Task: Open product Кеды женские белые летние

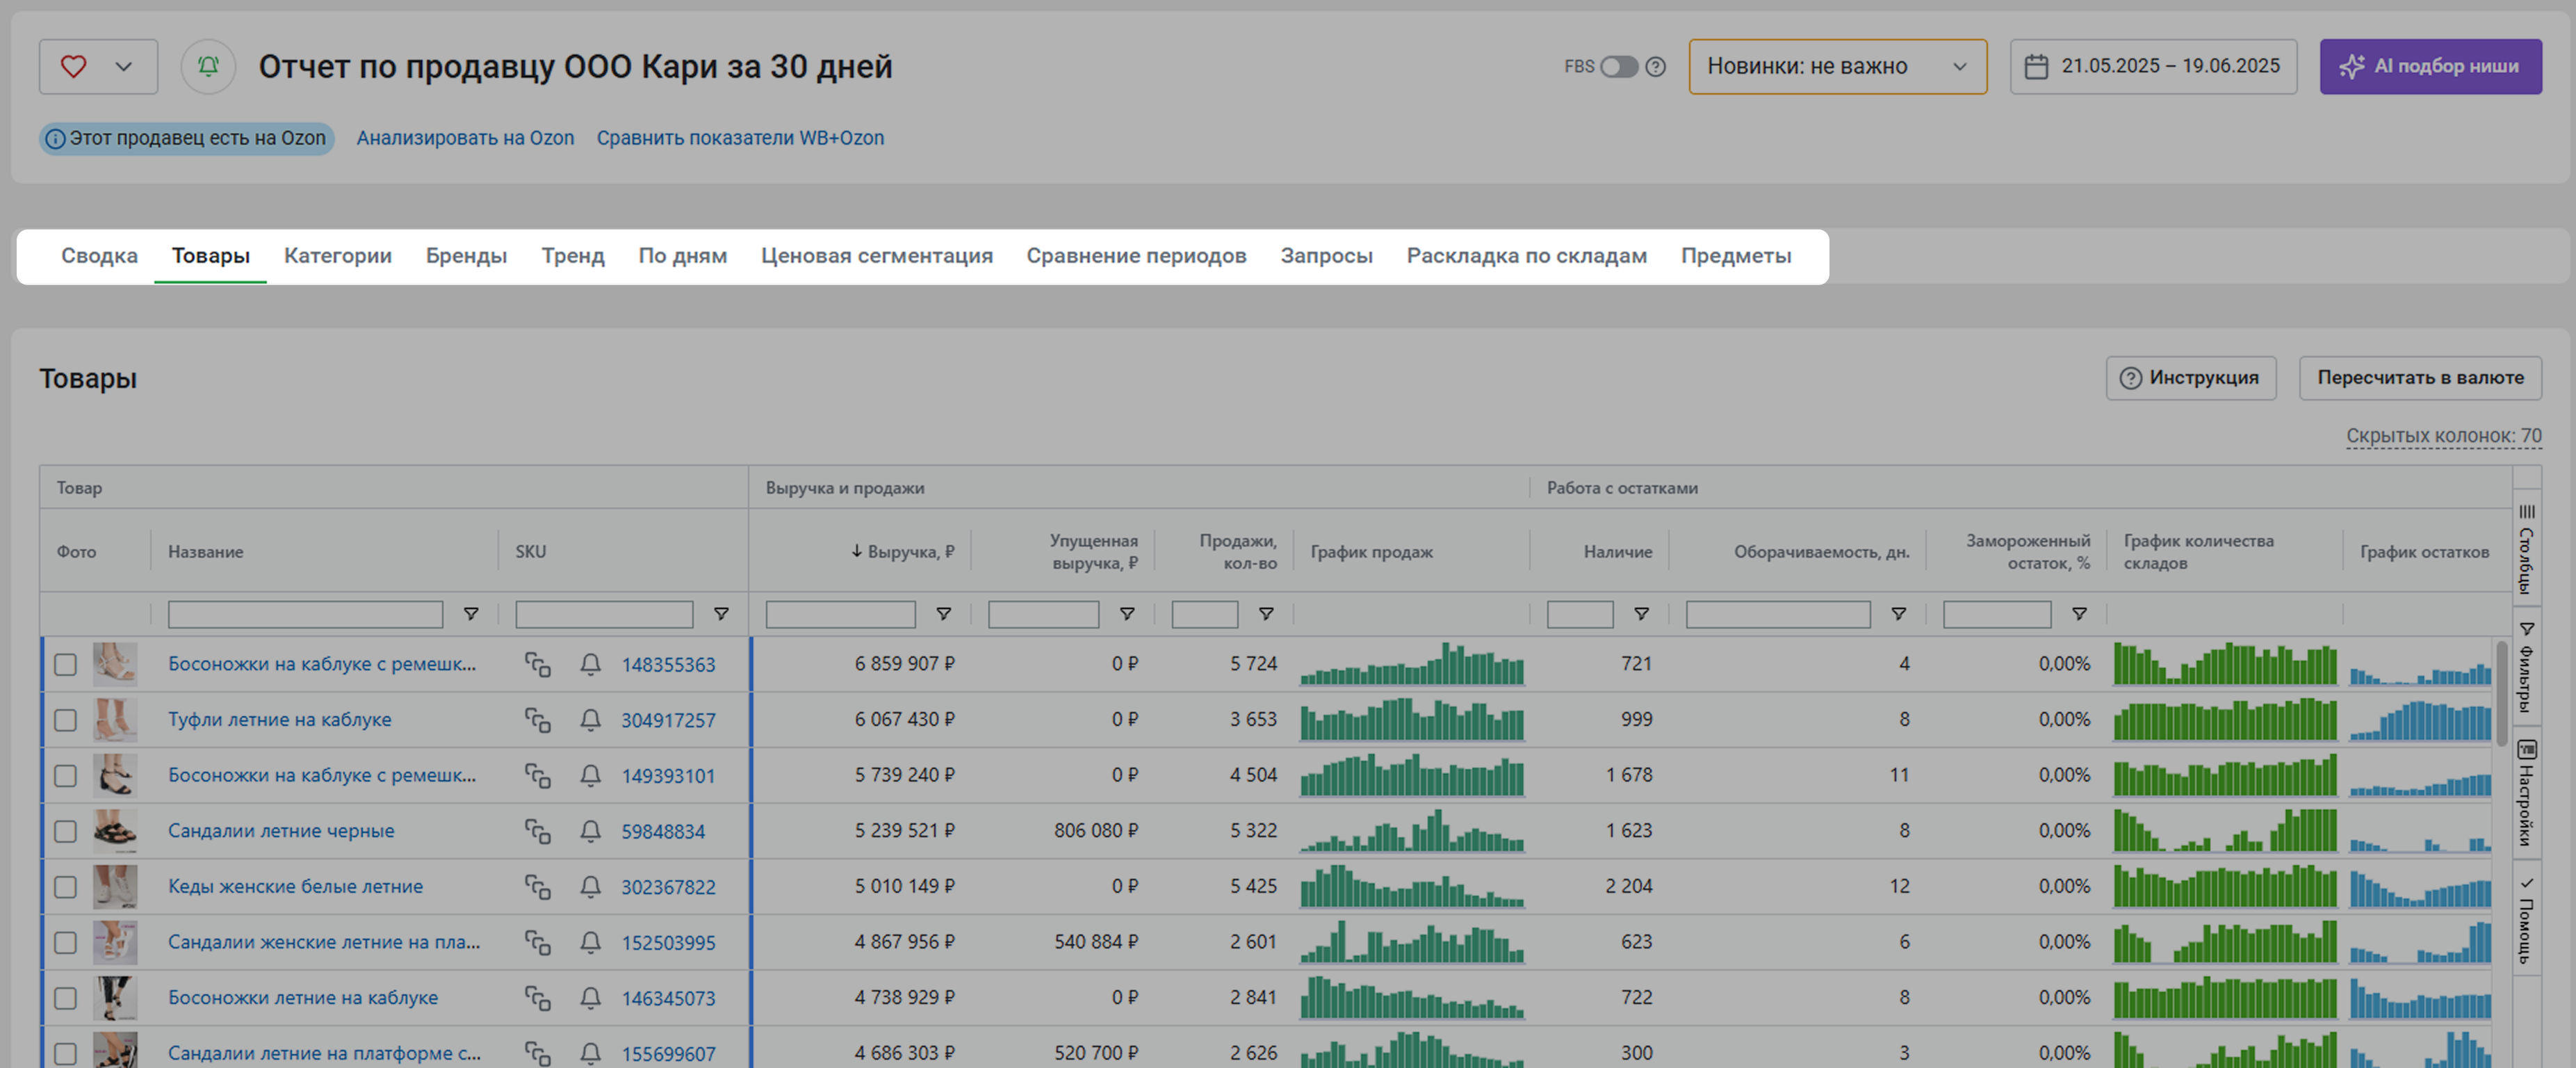Action: (295, 887)
